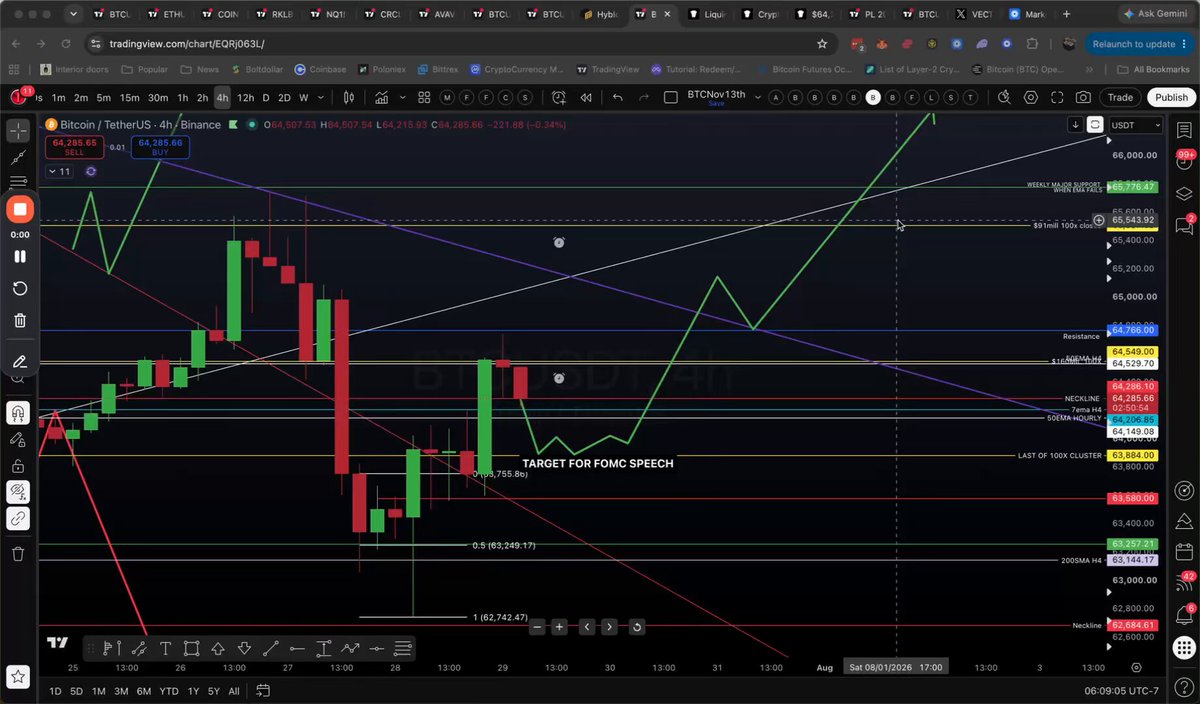
Task: Take a chart snapshot with the camera icon
Action: 1083,97
